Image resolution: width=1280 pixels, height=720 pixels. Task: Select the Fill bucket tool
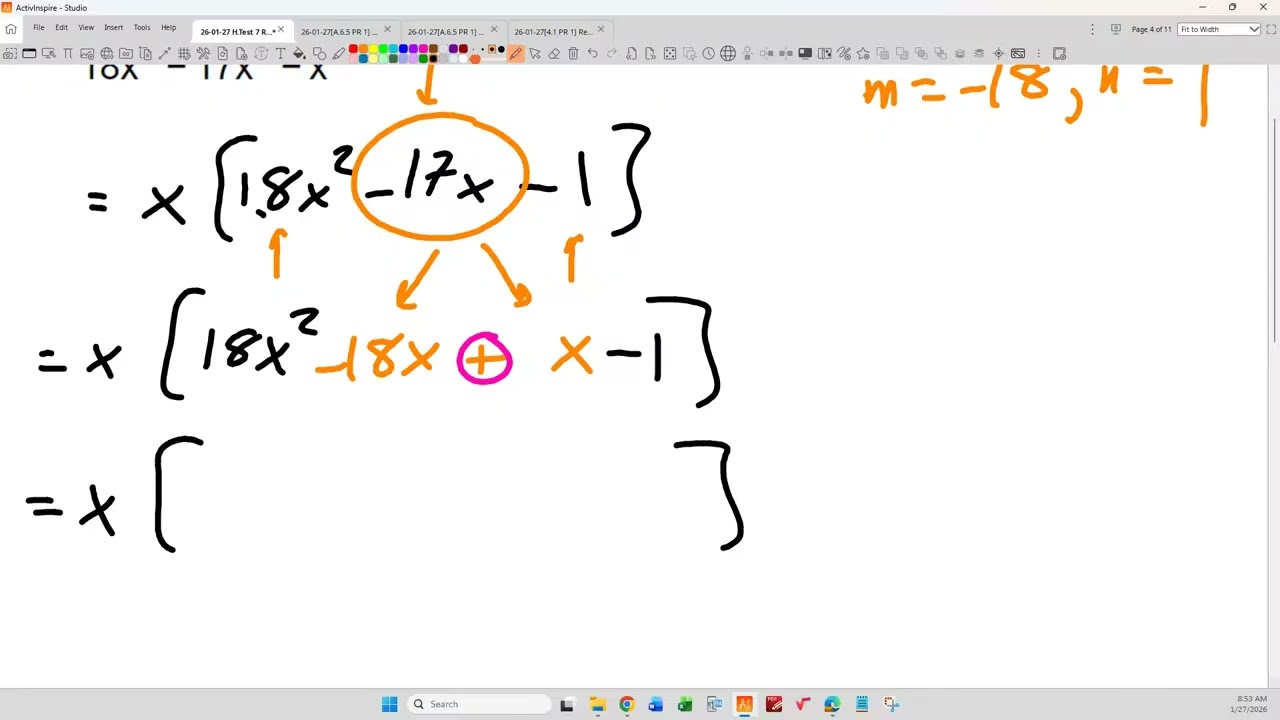(299, 53)
